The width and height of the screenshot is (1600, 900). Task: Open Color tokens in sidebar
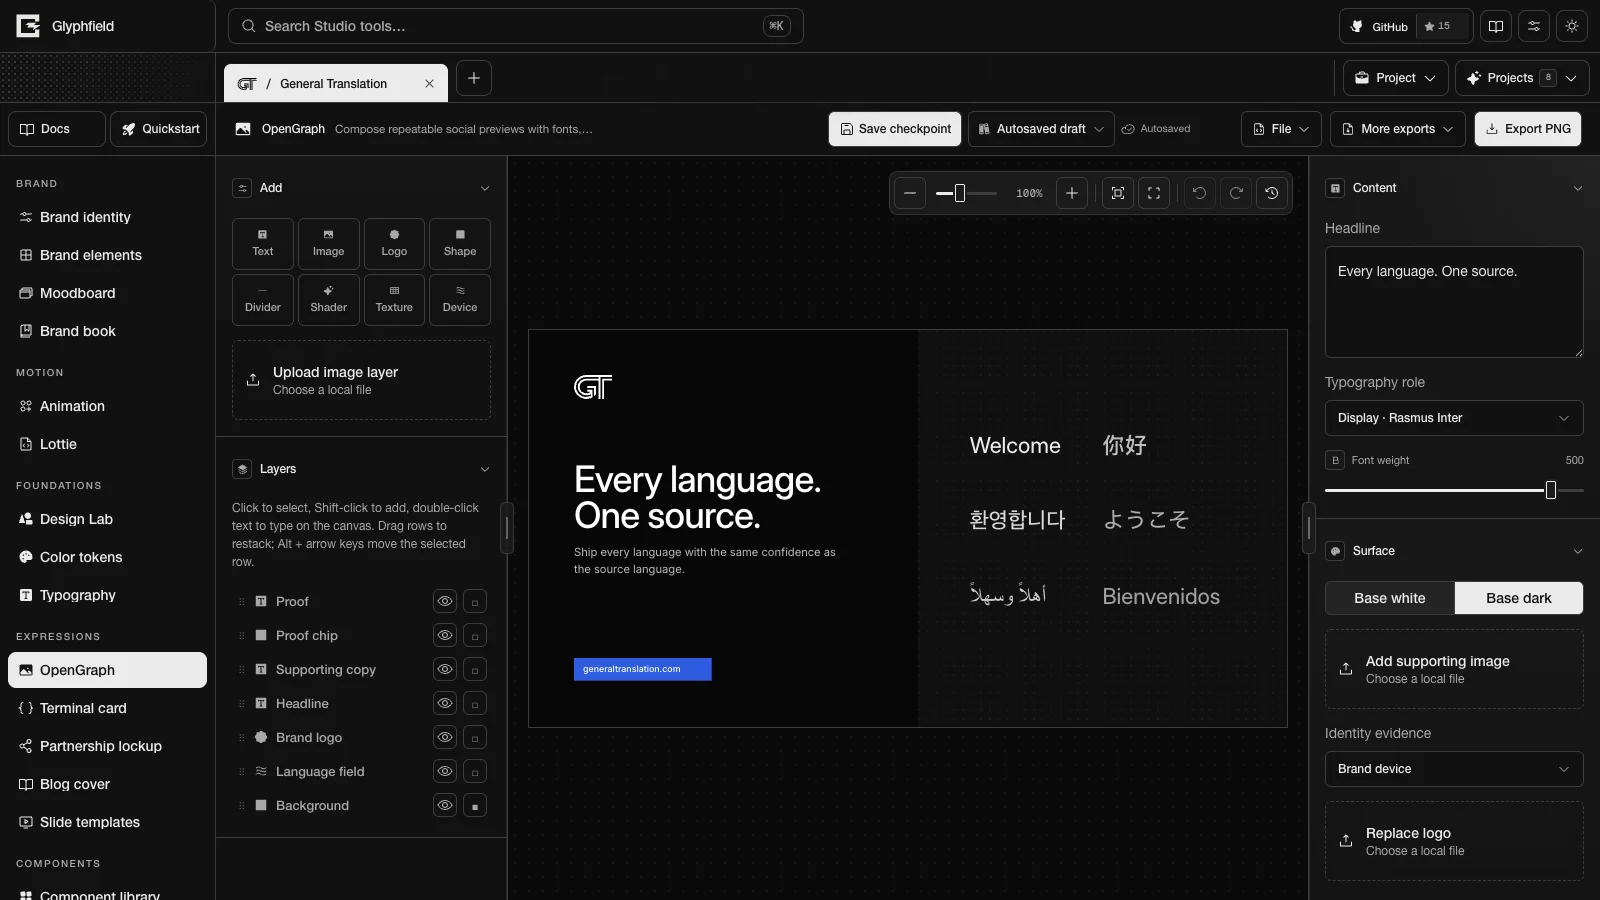click(107, 557)
